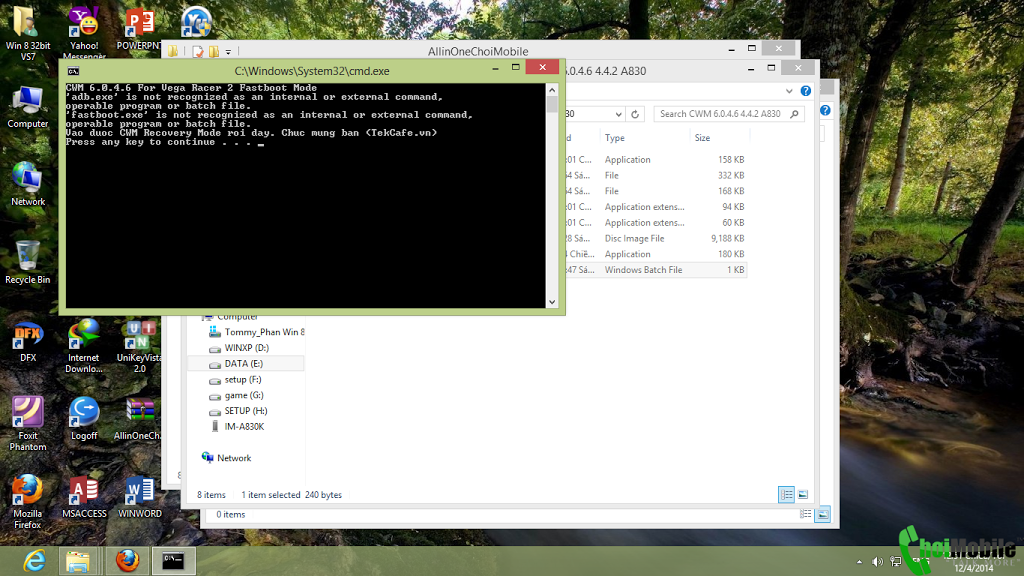Launch Mozilla Firefox desktop shortcut

[27, 502]
